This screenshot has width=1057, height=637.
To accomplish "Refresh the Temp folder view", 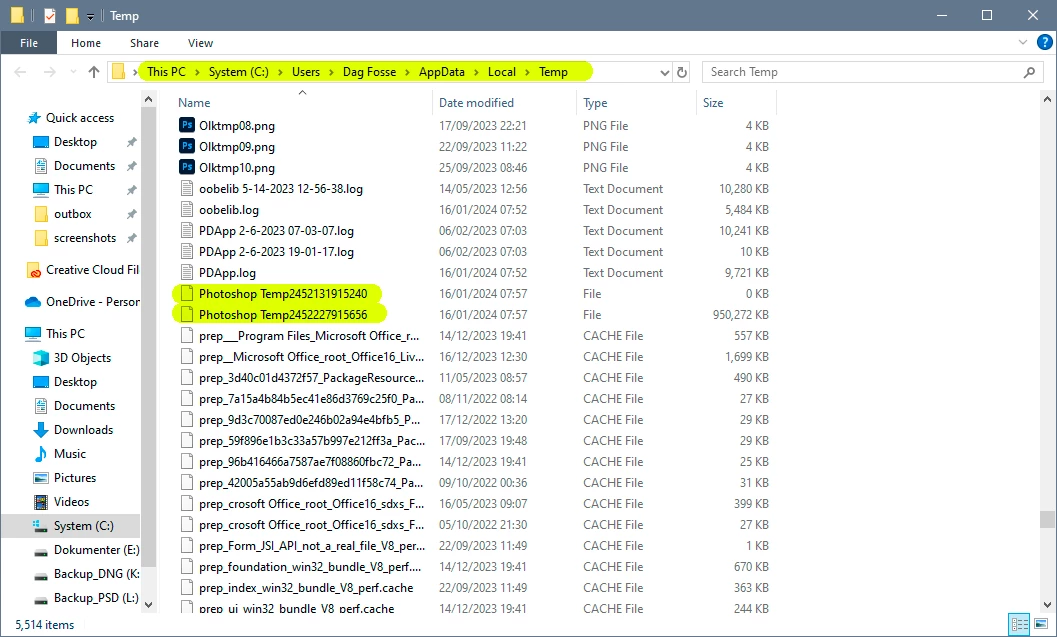I will (x=682, y=72).
